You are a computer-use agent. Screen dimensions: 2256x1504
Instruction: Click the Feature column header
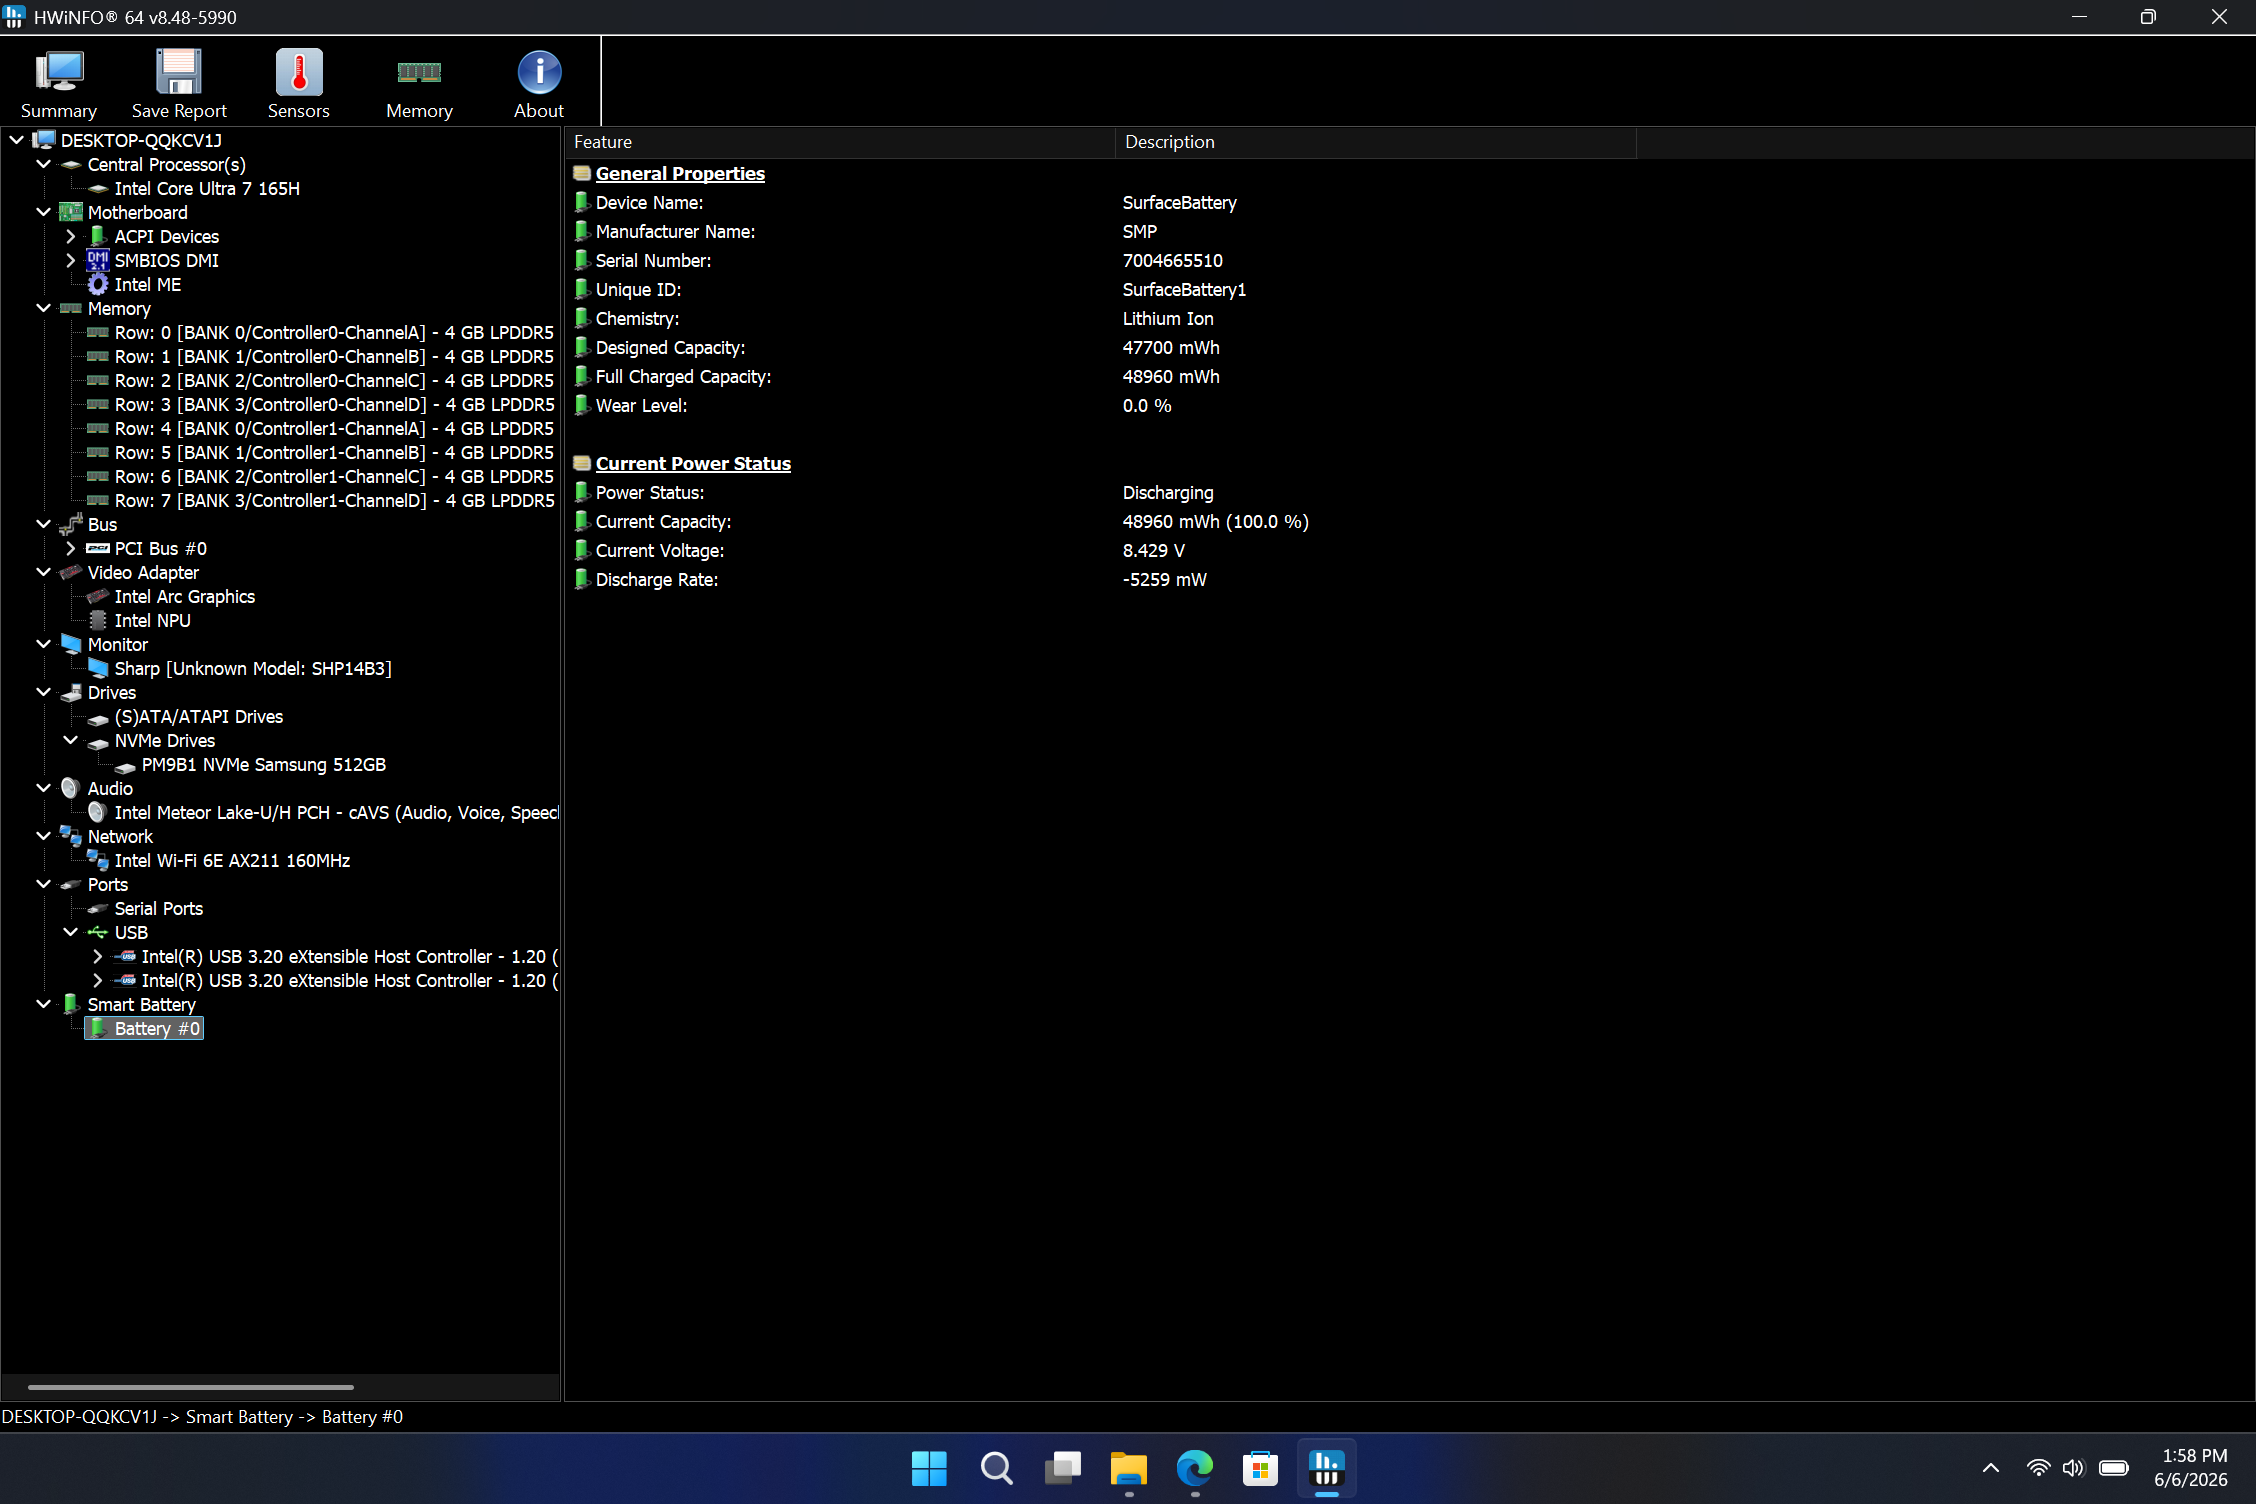click(840, 142)
